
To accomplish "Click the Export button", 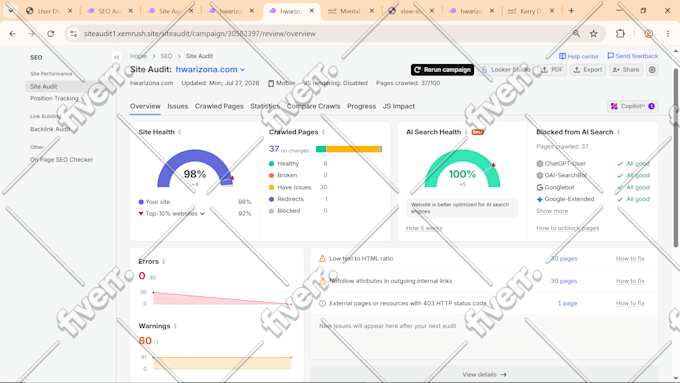I will click(x=588, y=69).
